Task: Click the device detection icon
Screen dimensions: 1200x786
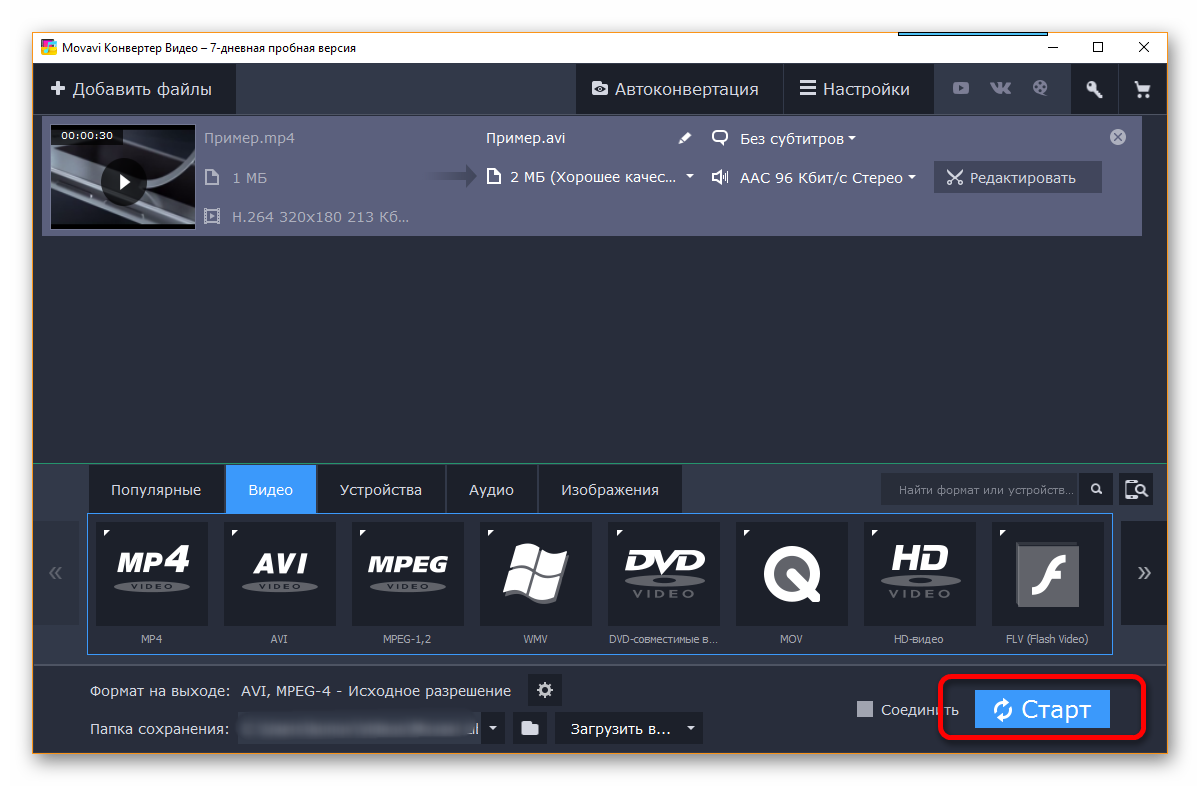Action: tap(1136, 489)
